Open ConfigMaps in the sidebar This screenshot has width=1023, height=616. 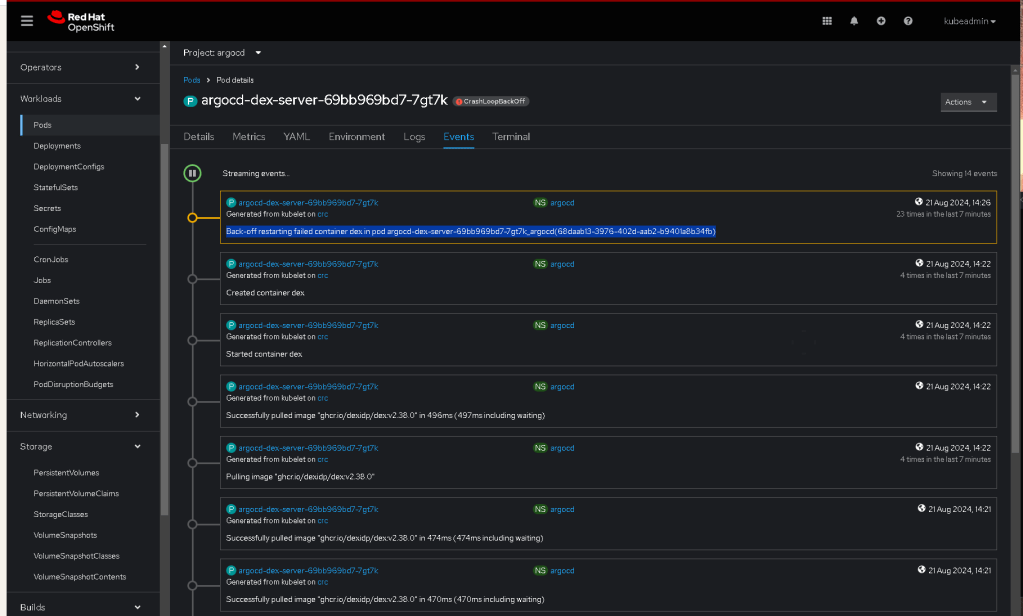[x=55, y=229]
